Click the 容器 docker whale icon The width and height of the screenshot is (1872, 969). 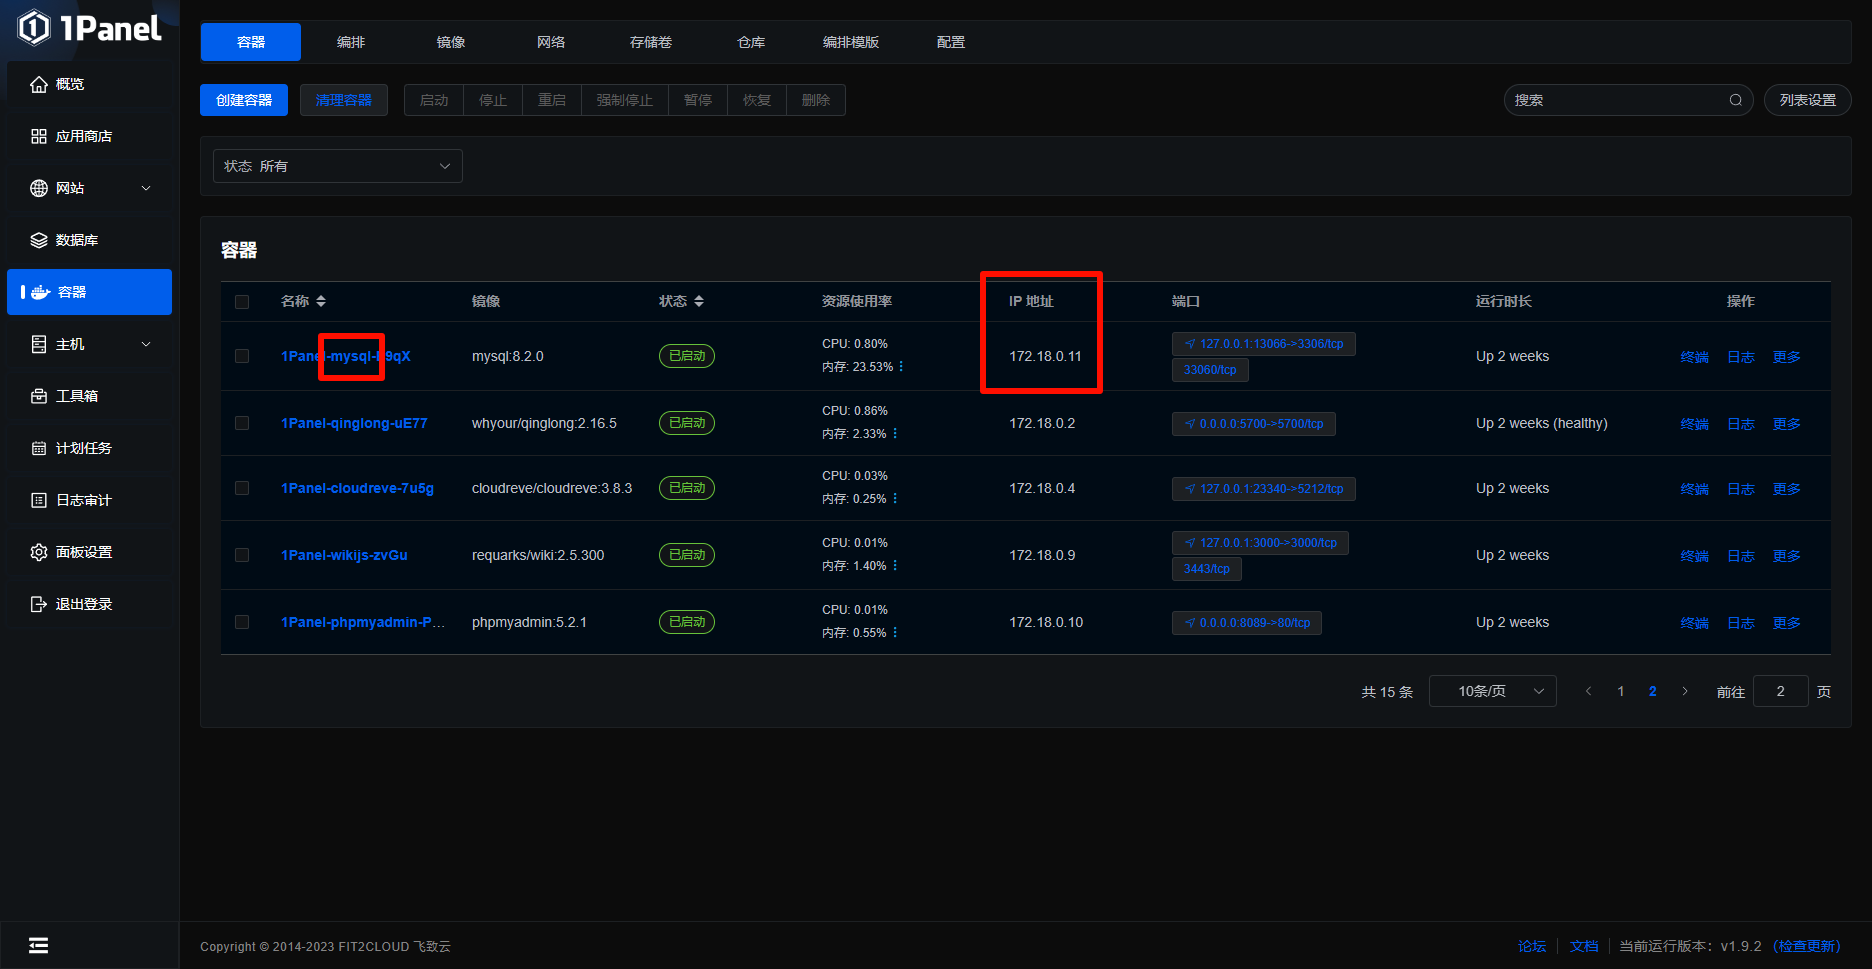pyautogui.click(x=41, y=293)
